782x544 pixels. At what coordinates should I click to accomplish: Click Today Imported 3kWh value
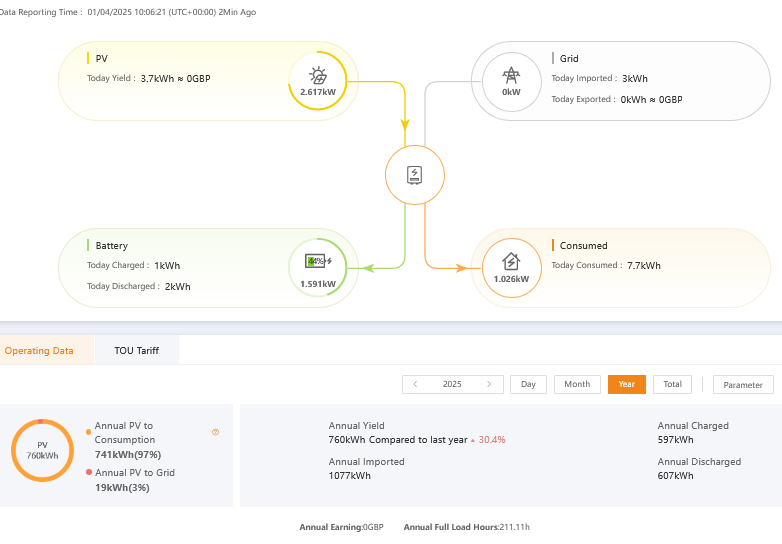pos(635,79)
